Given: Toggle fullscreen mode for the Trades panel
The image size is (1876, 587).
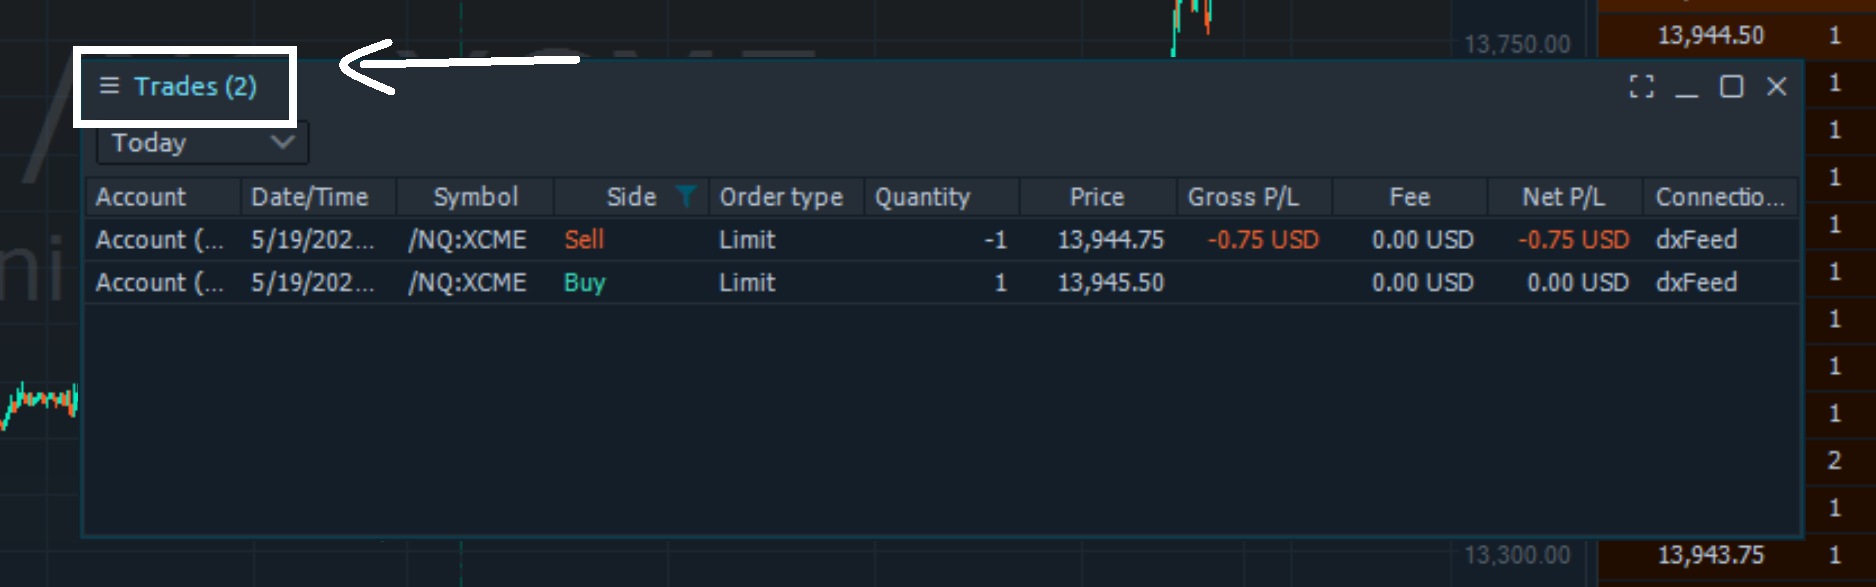Looking at the screenshot, I should (x=1641, y=87).
